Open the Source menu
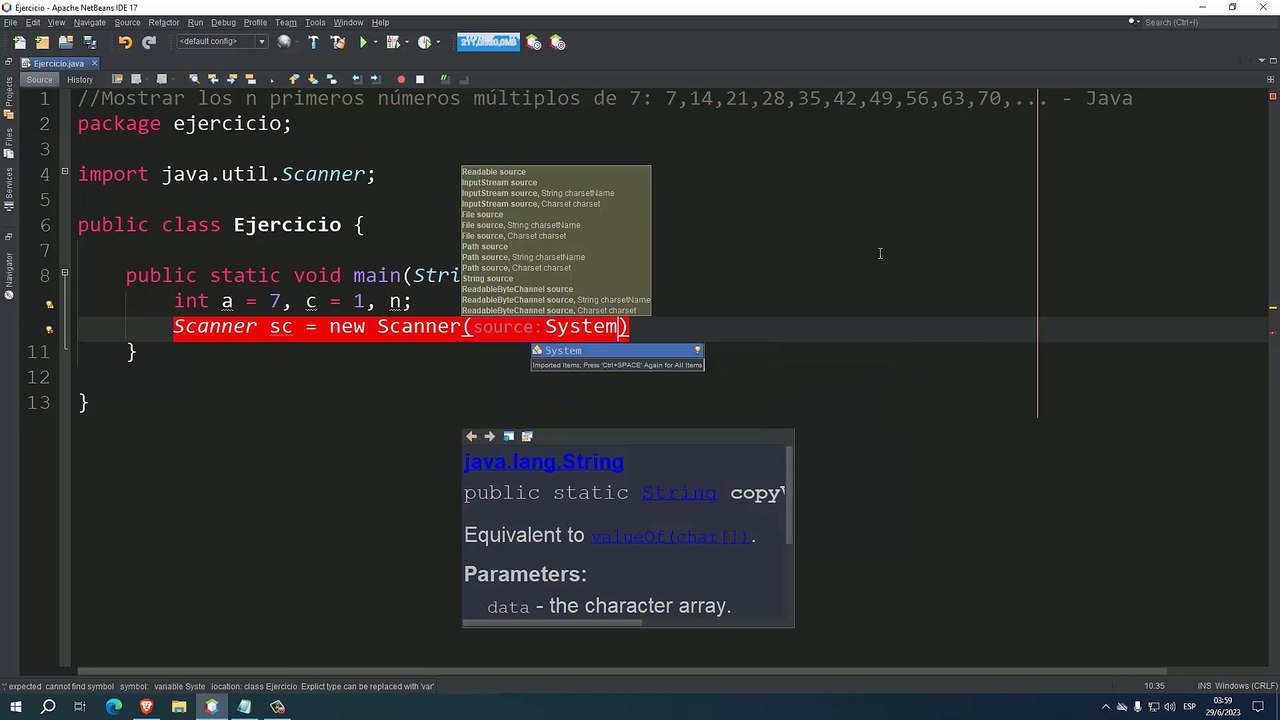Screen dimensions: 1280x720 click(x=127, y=22)
